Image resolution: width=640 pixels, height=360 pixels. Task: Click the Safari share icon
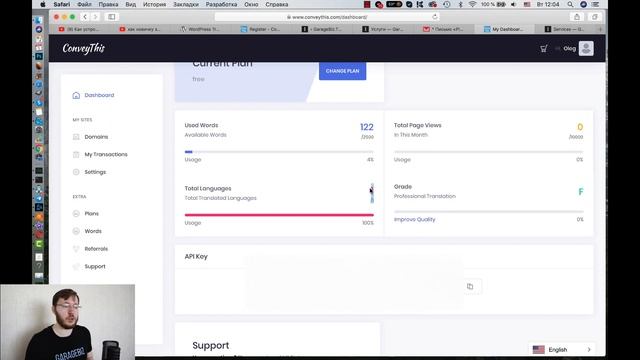(x=577, y=17)
